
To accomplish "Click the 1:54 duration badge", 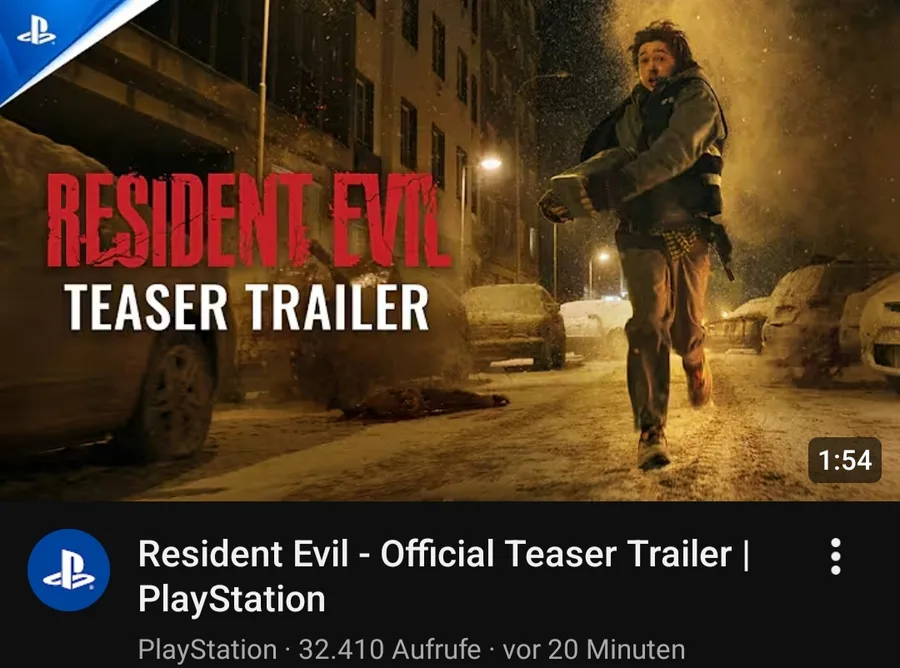I will pos(844,460).
